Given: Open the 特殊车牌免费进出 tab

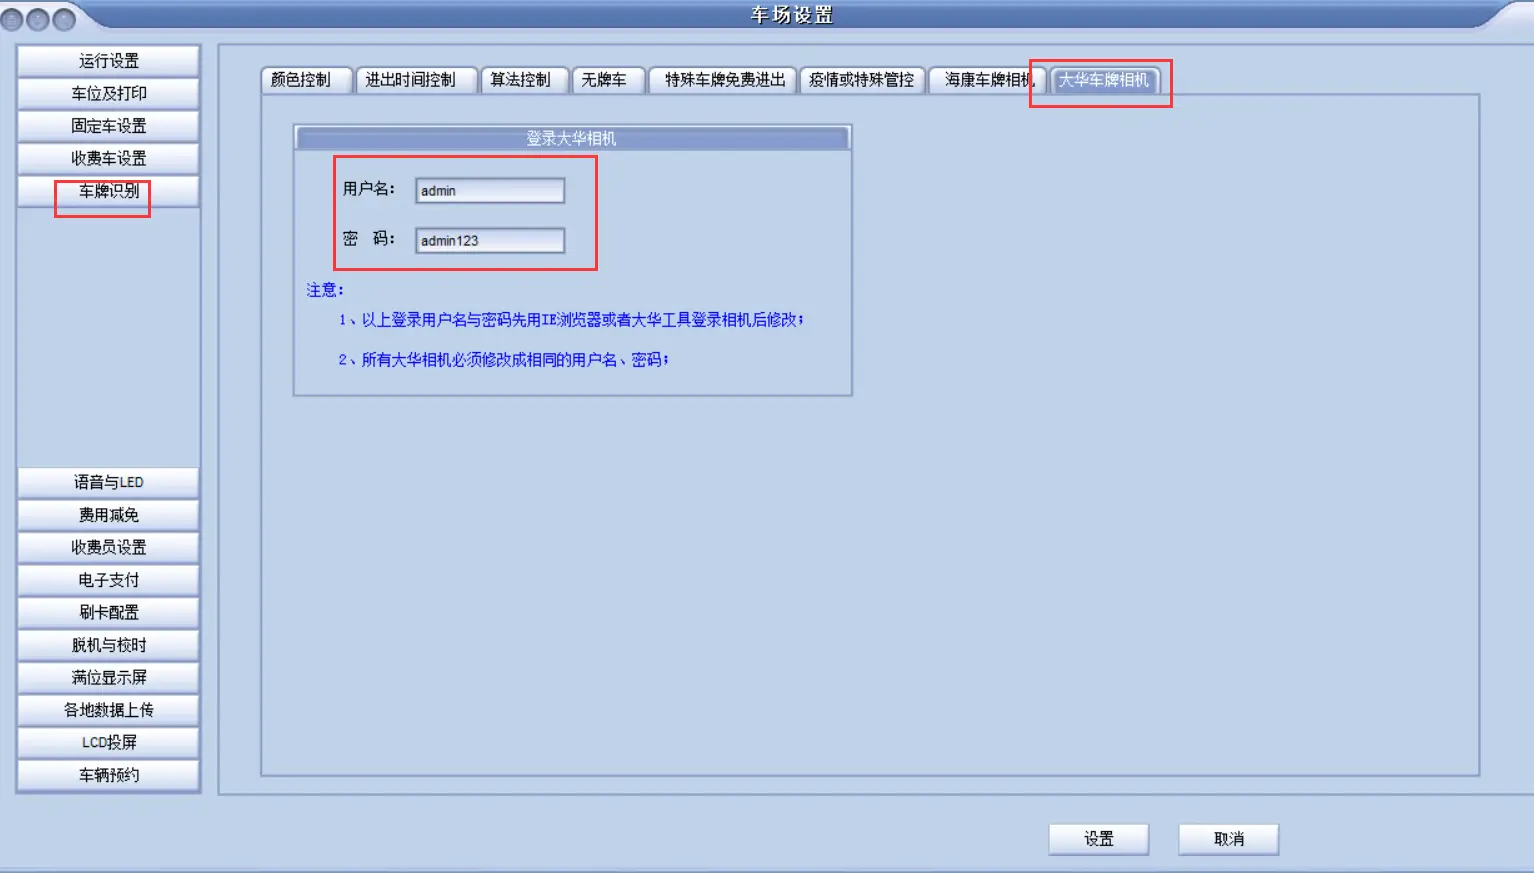Looking at the screenshot, I should point(724,80).
